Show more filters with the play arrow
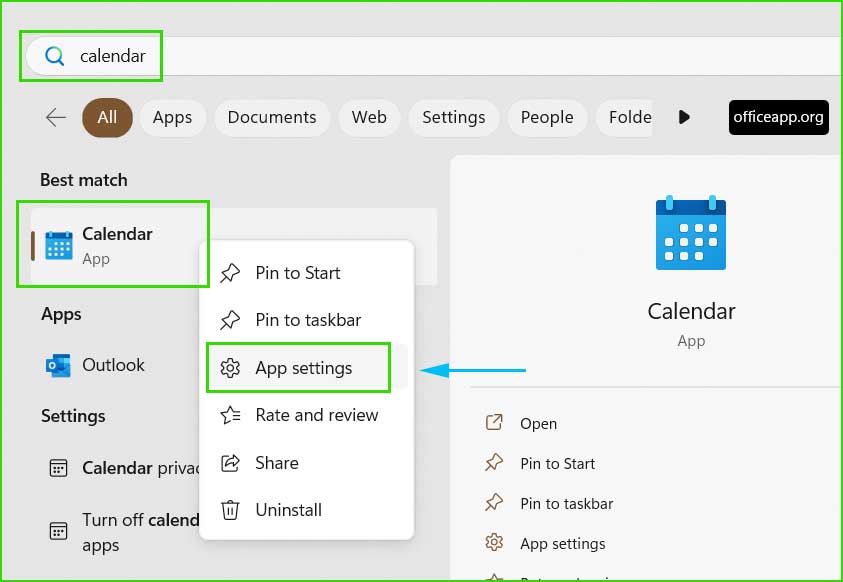Viewport: 843px width, 582px height. (x=684, y=117)
